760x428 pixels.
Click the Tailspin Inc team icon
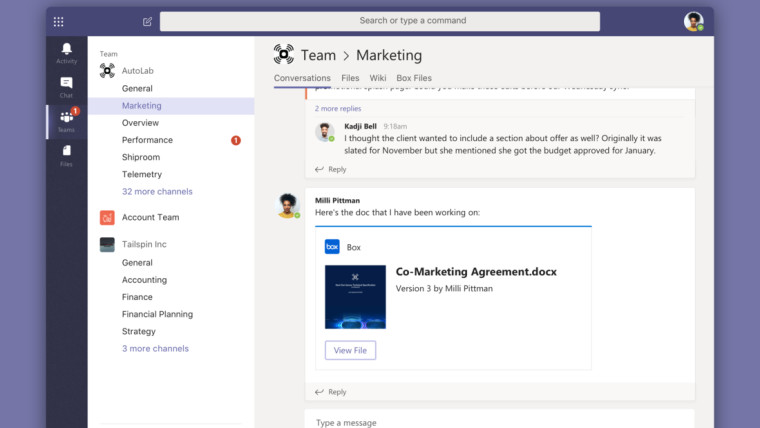(x=107, y=244)
